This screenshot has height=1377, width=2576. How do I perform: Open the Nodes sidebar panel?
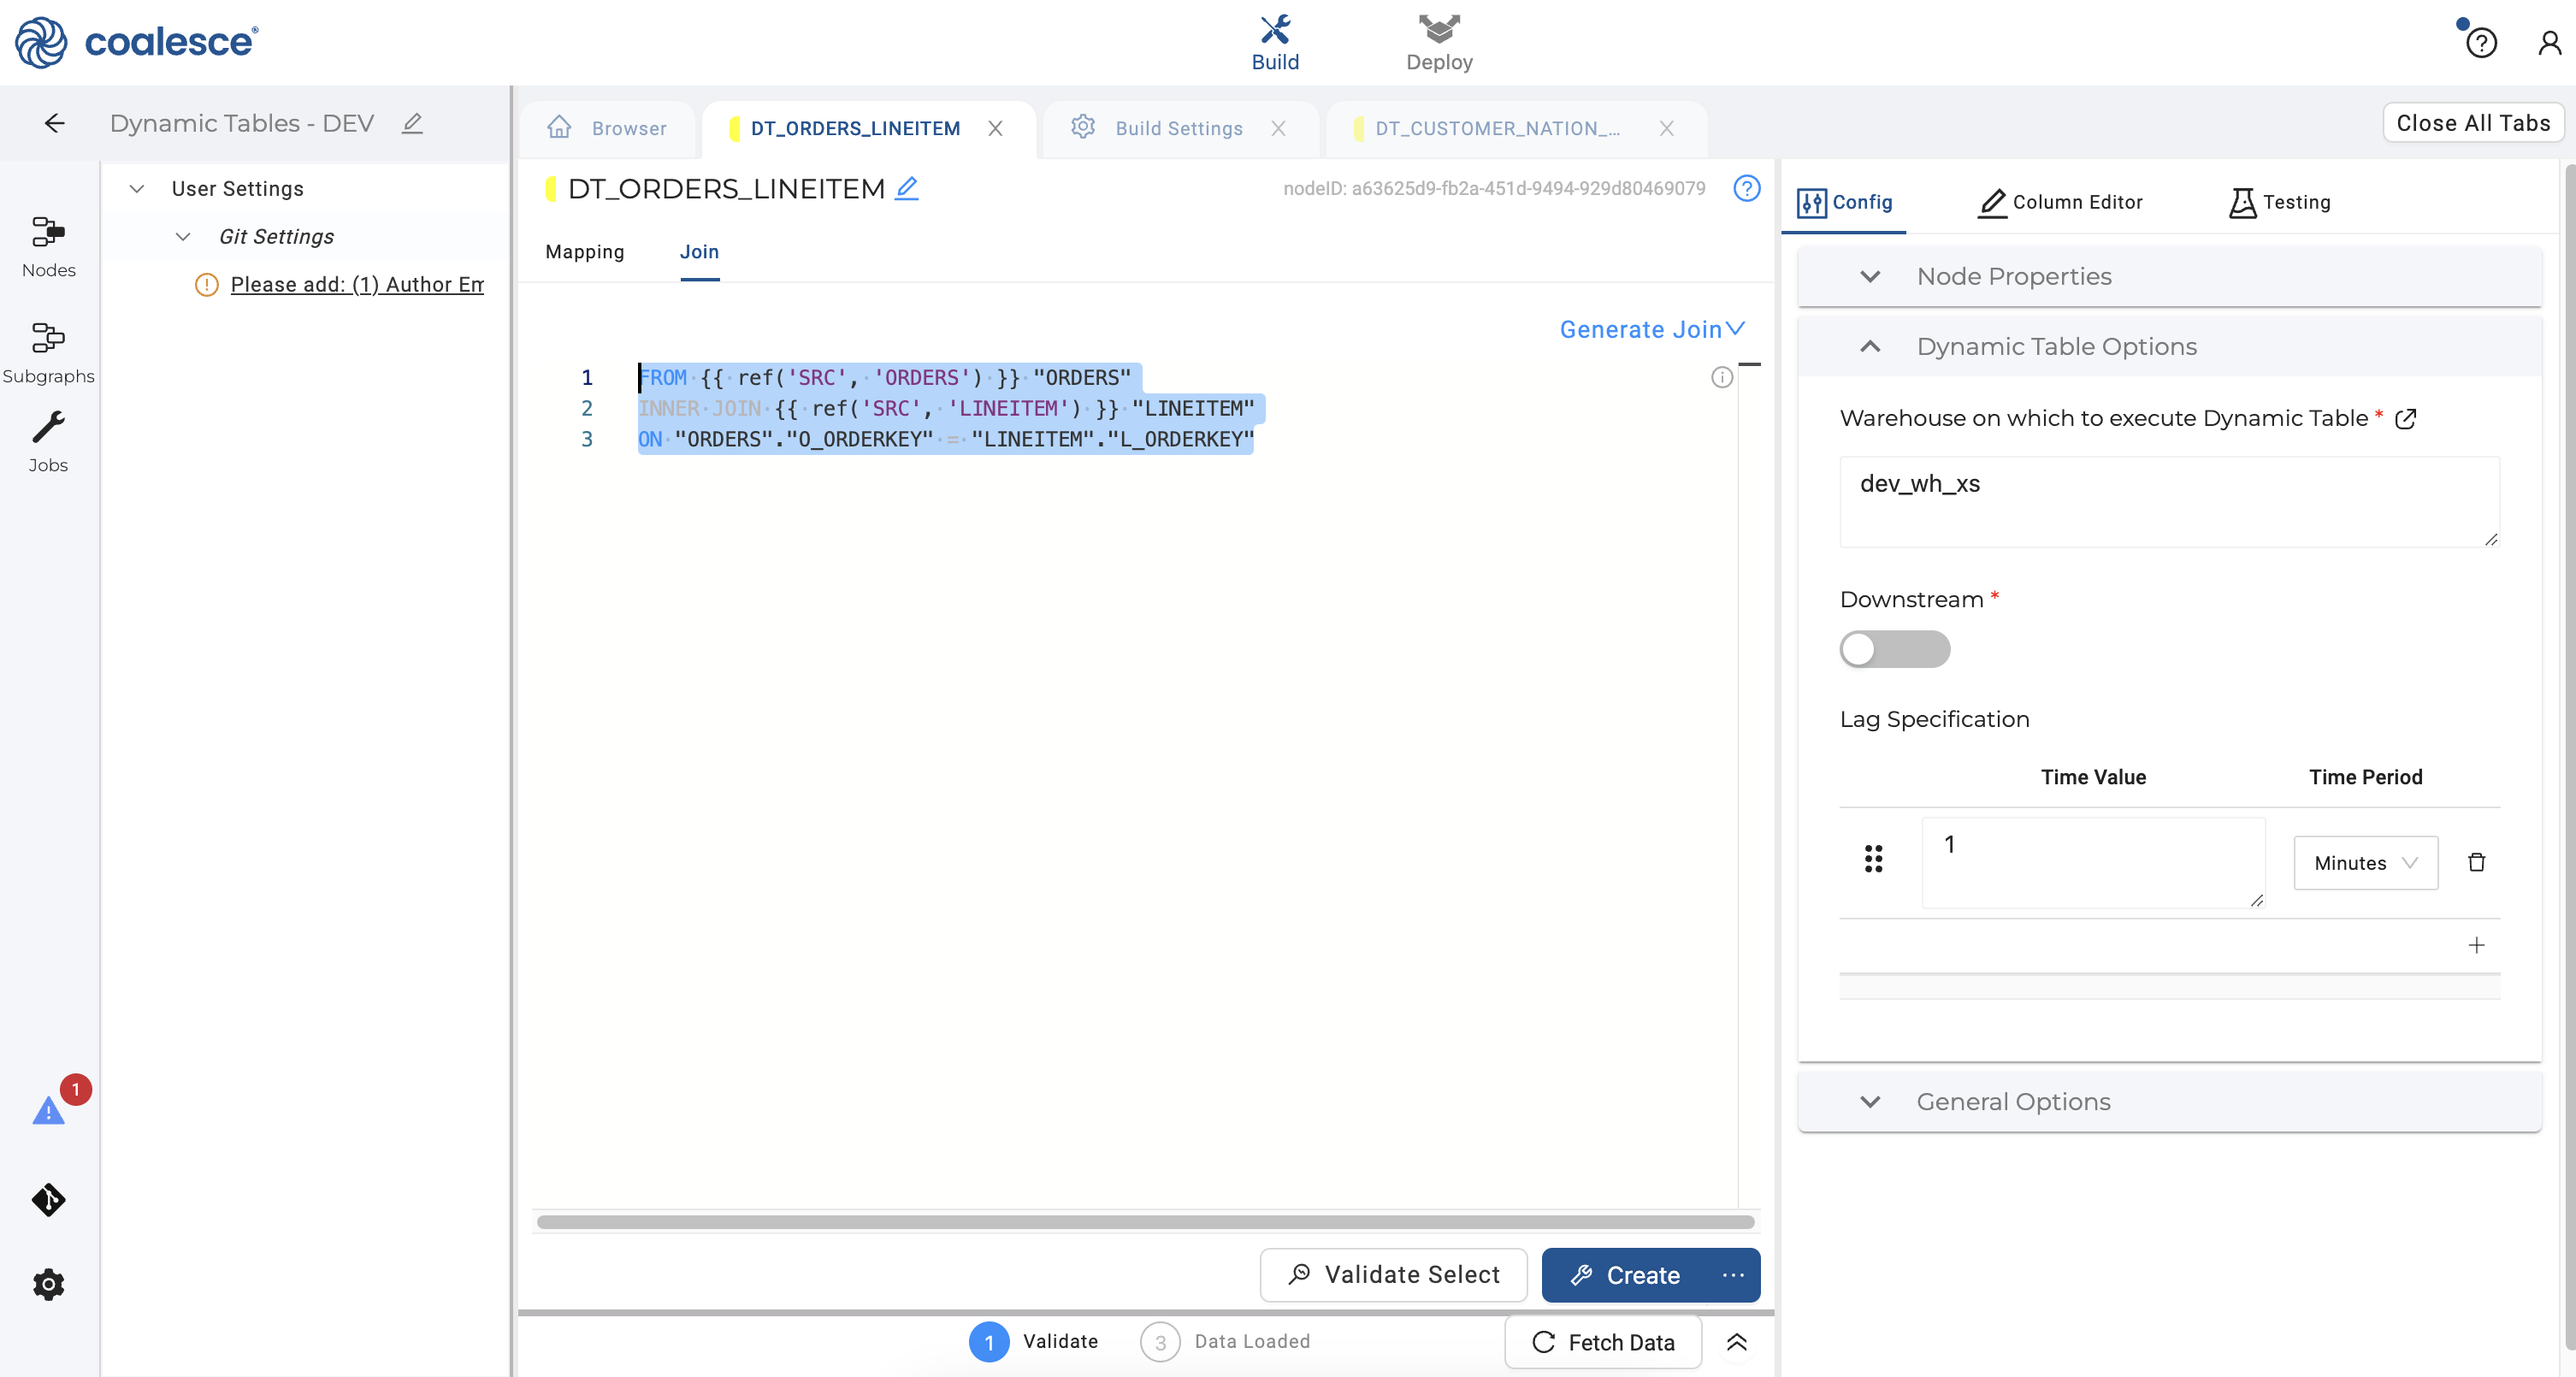click(x=48, y=246)
